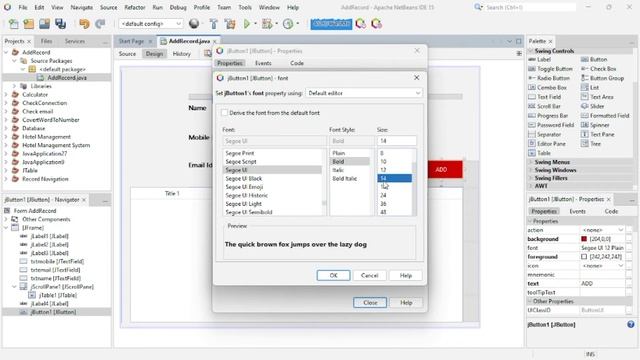The height and width of the screenshot is (360, 640).
Task: Click the Open Project toolbar icon
Action: pos(44,24)
